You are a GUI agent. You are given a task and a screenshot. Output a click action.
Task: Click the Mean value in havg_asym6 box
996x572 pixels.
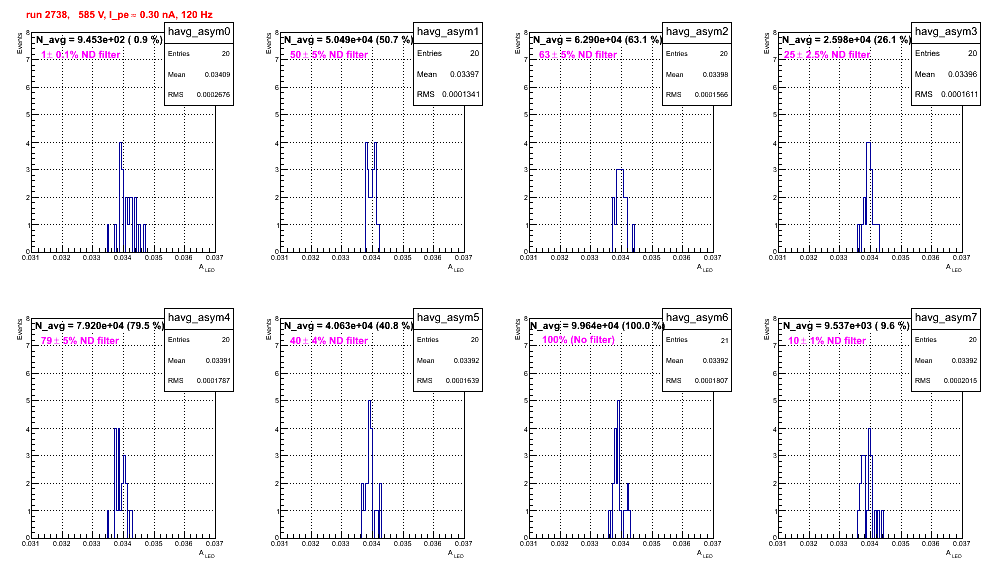tap(715, 360)
